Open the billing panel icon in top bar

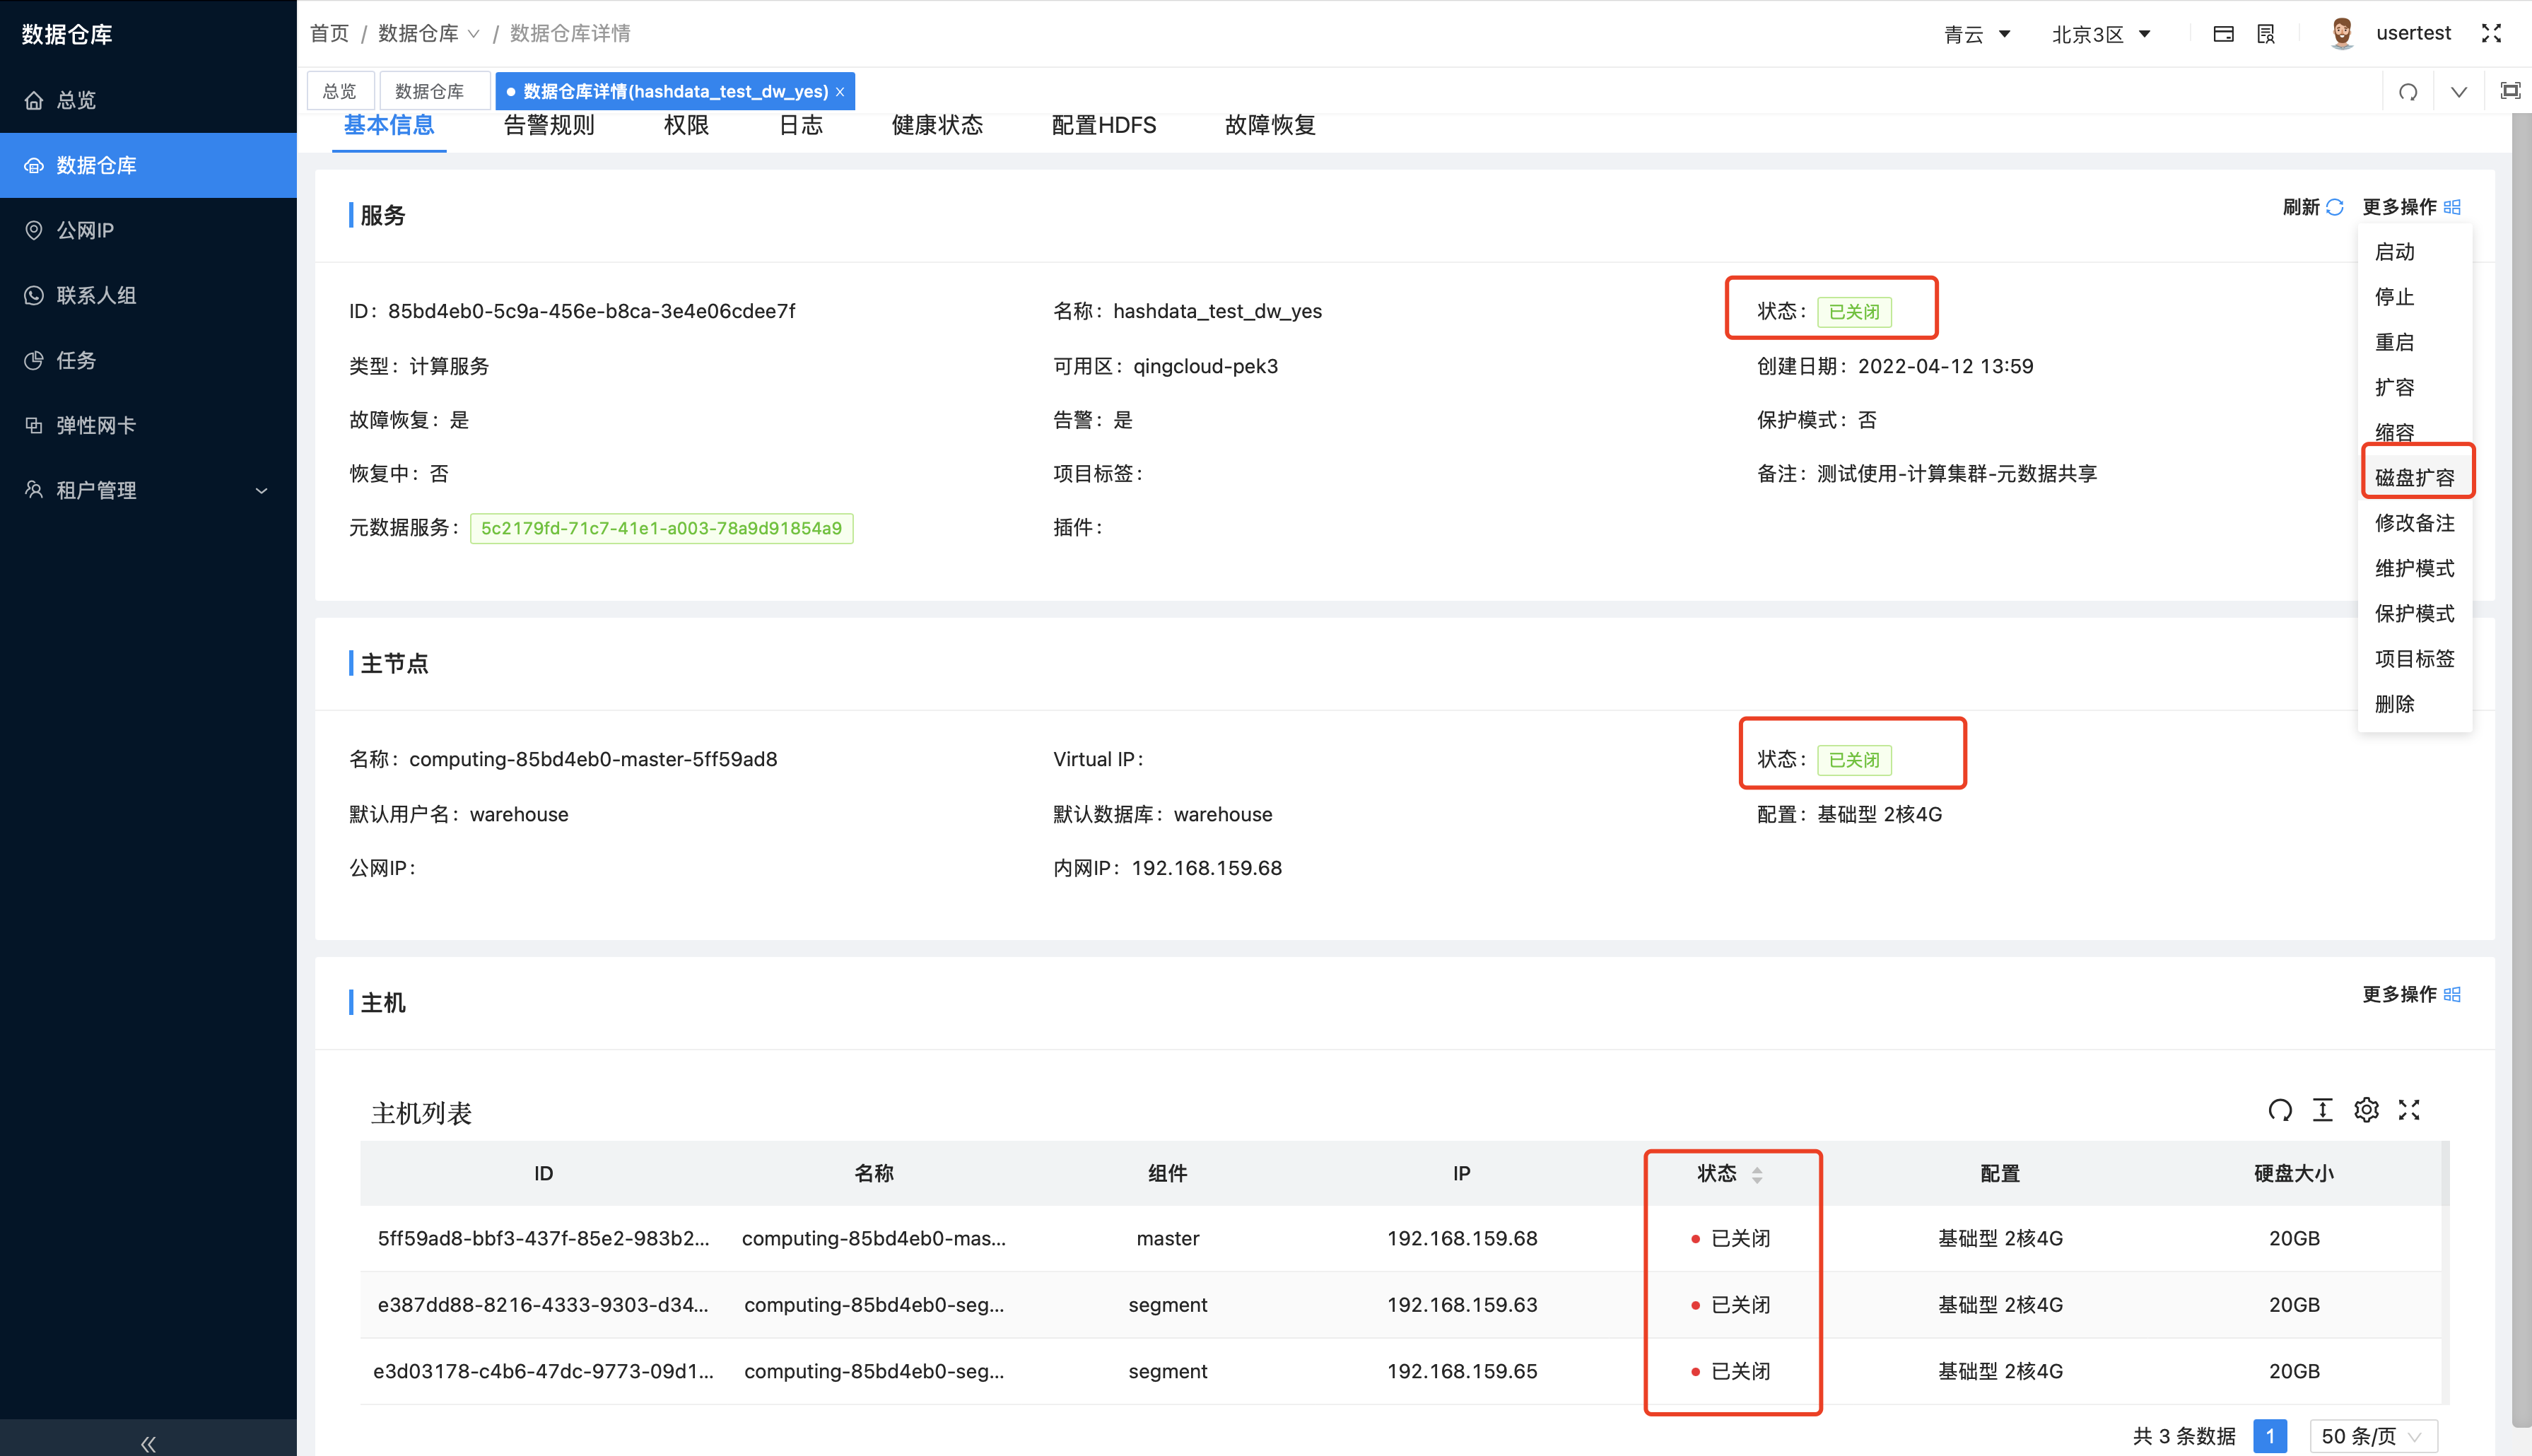(x=2224, y=33)
